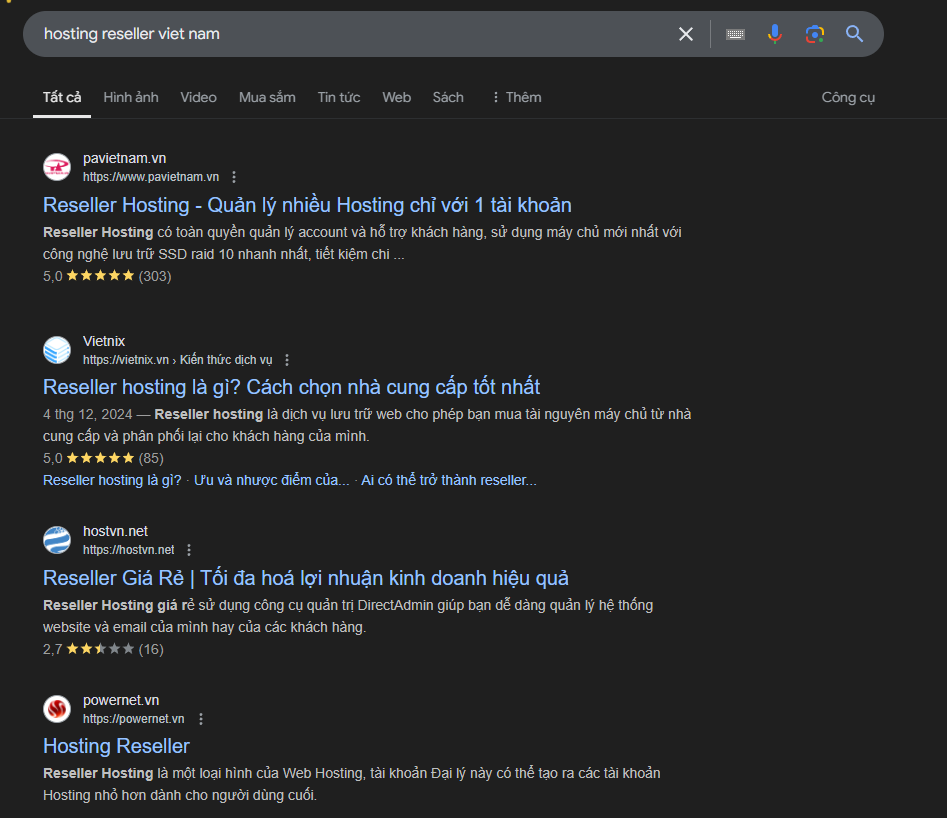
Task: Switch to the Tin tức tab
Action: (x=339, y=97)
